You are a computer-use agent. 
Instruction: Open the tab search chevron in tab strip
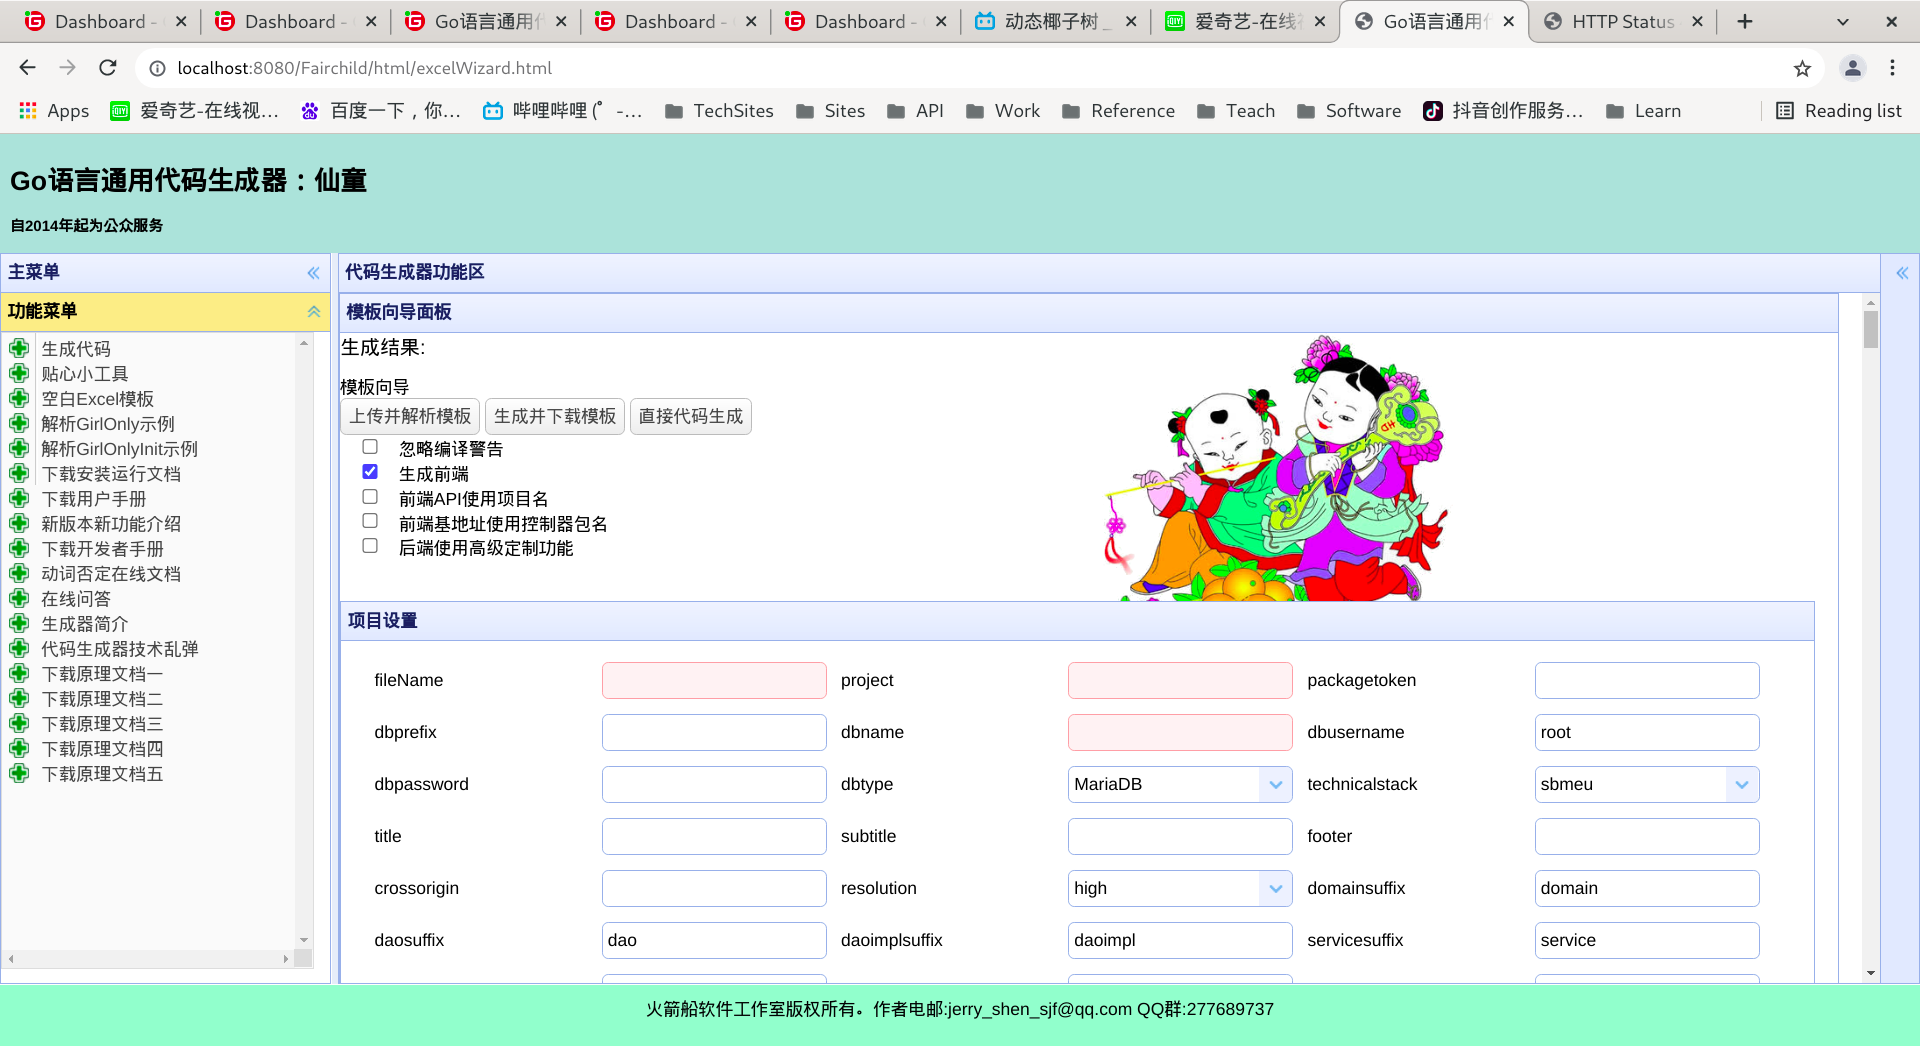1843,21
